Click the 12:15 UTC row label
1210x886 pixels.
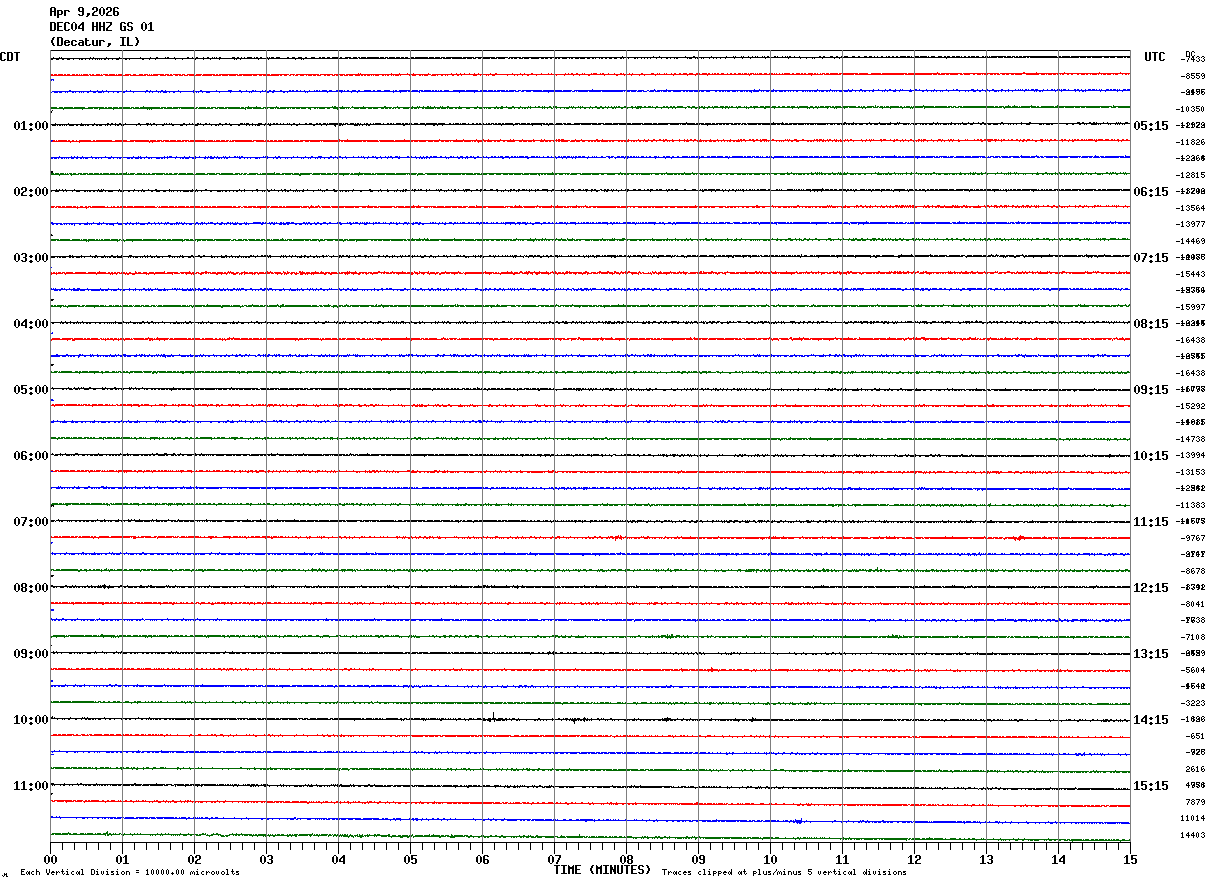pyautogui.click(x=1151, y=588)
